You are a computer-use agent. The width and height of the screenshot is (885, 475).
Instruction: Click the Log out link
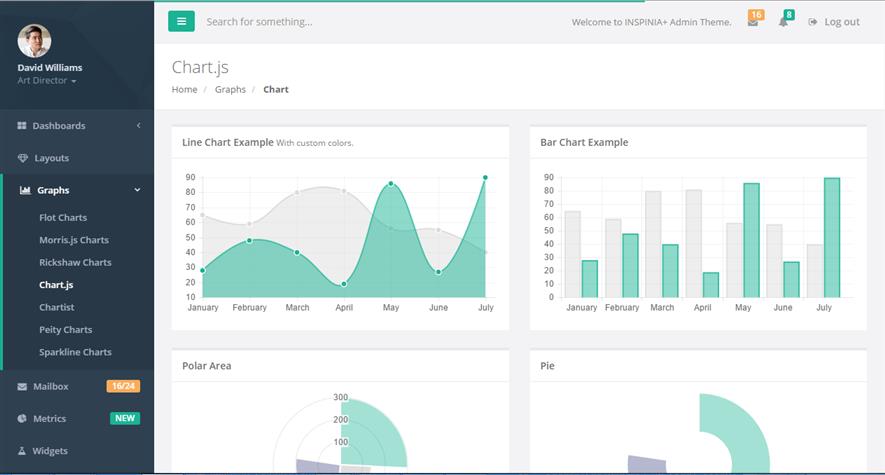tap(834, 22)
